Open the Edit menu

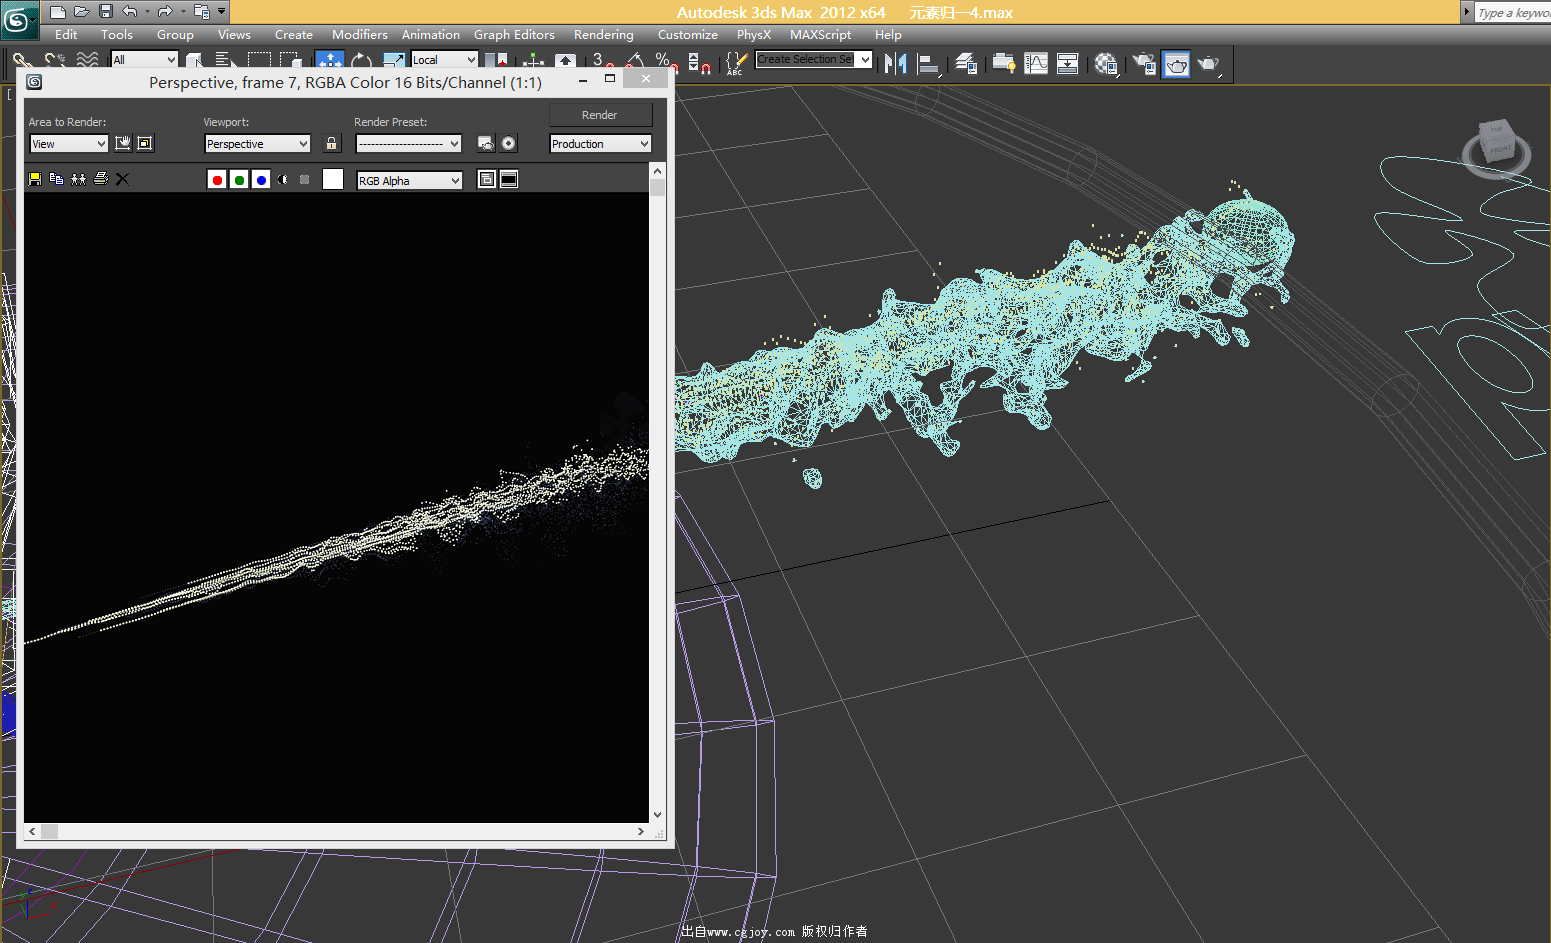(x=66, y=35)
